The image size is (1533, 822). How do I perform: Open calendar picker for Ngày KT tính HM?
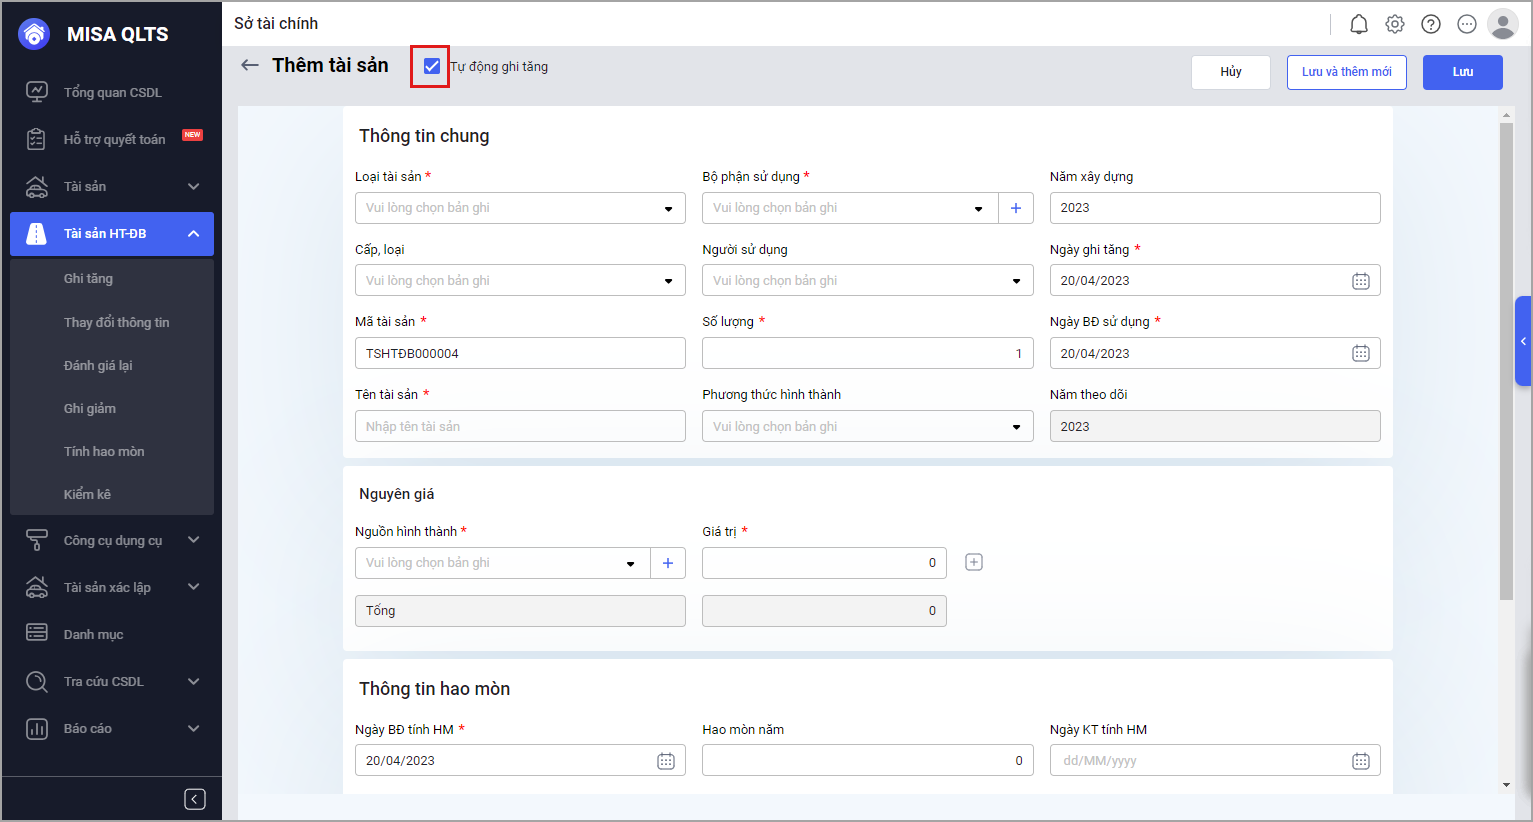pyautogui.click(x=1360, y=761)
